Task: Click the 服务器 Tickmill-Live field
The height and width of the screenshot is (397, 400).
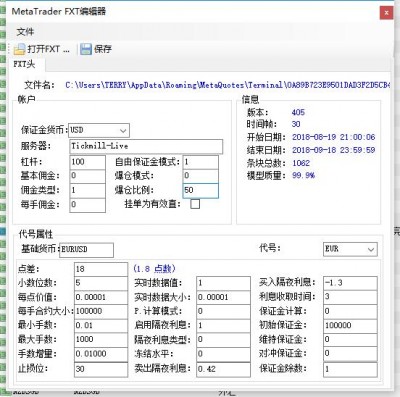Action: 146,146
